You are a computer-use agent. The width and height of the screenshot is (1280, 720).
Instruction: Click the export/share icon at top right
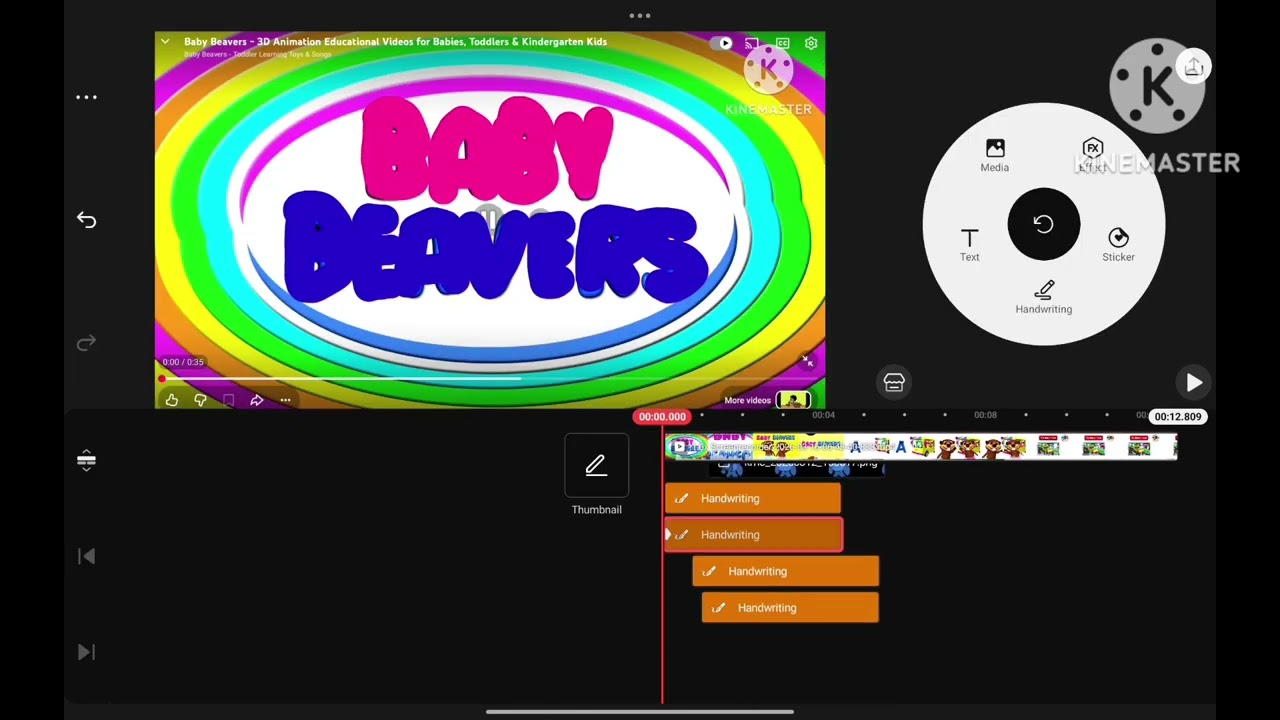pos(1193,67)
